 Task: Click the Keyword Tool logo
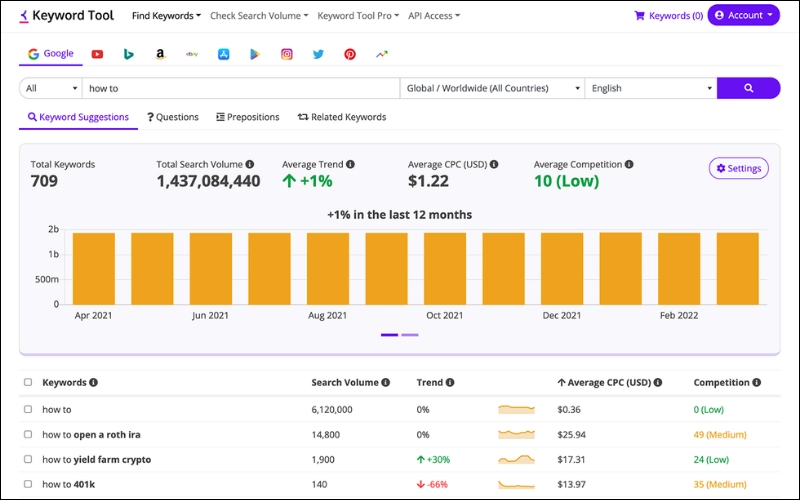click(66, 16)
